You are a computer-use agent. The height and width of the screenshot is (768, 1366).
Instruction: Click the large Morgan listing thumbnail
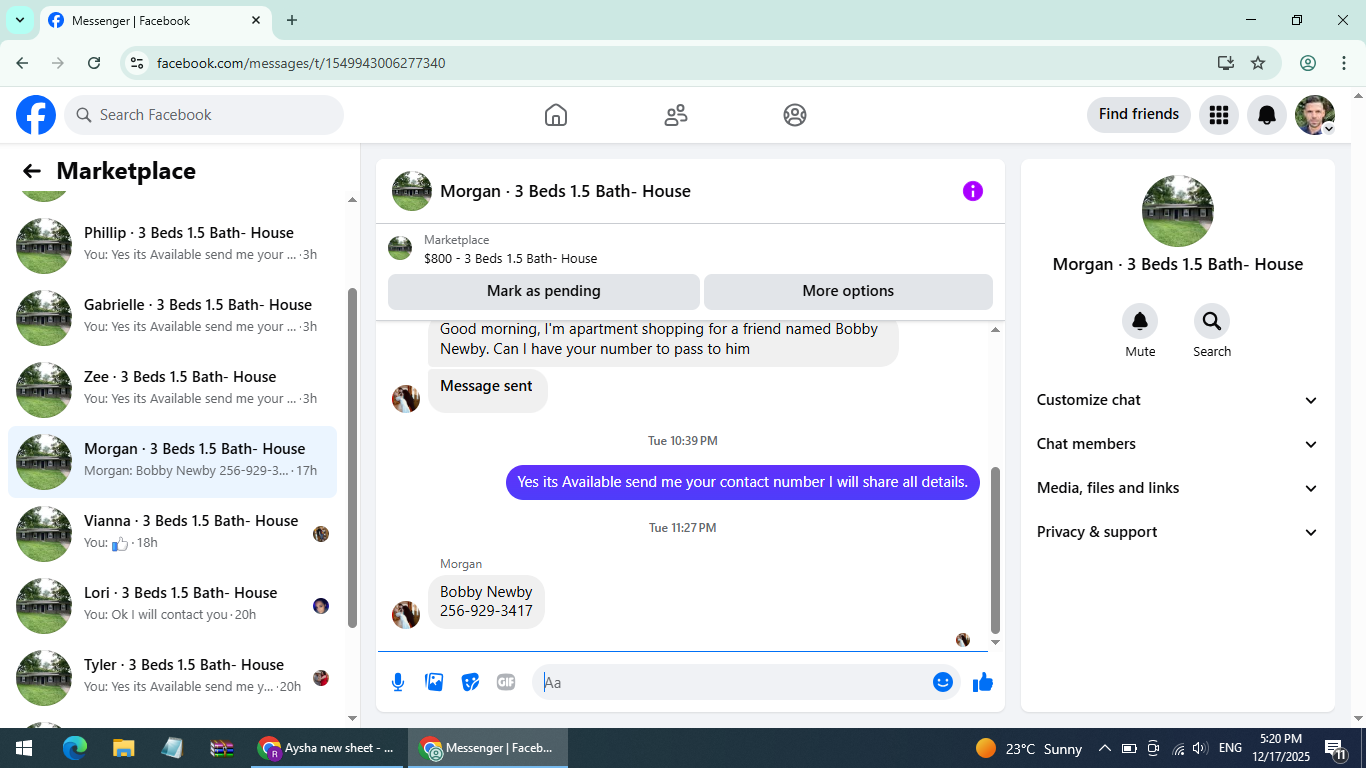pyautogui.click(x=1178, y=211)
